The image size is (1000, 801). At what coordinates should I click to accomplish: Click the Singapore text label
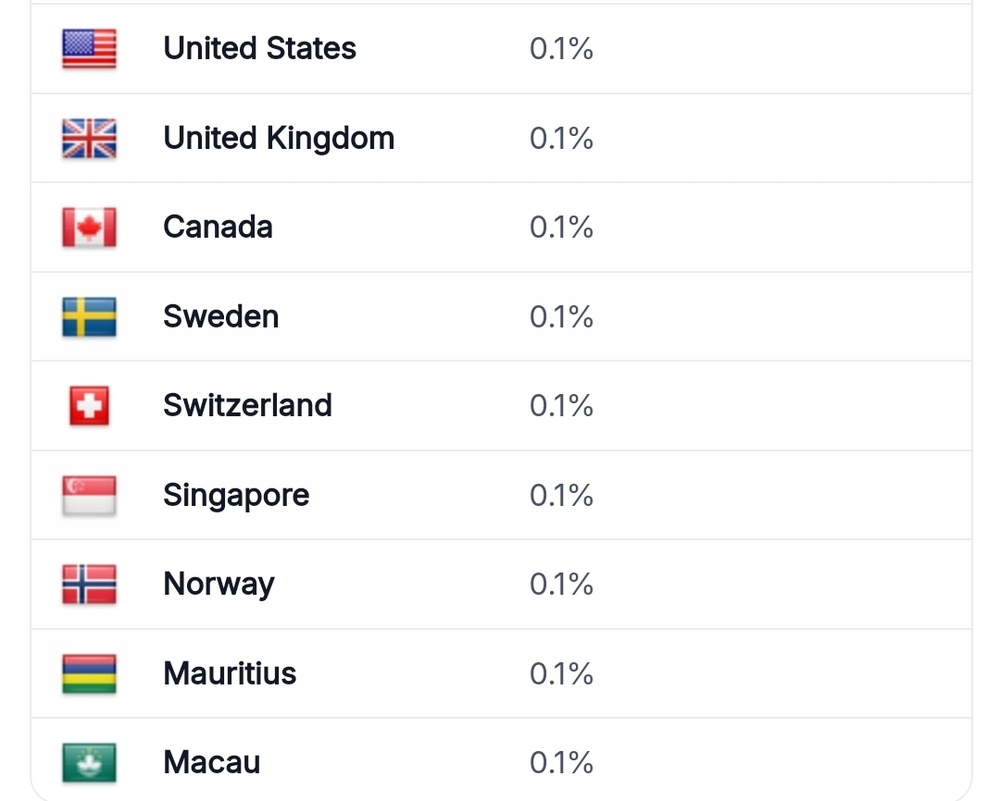pos(236,496)
